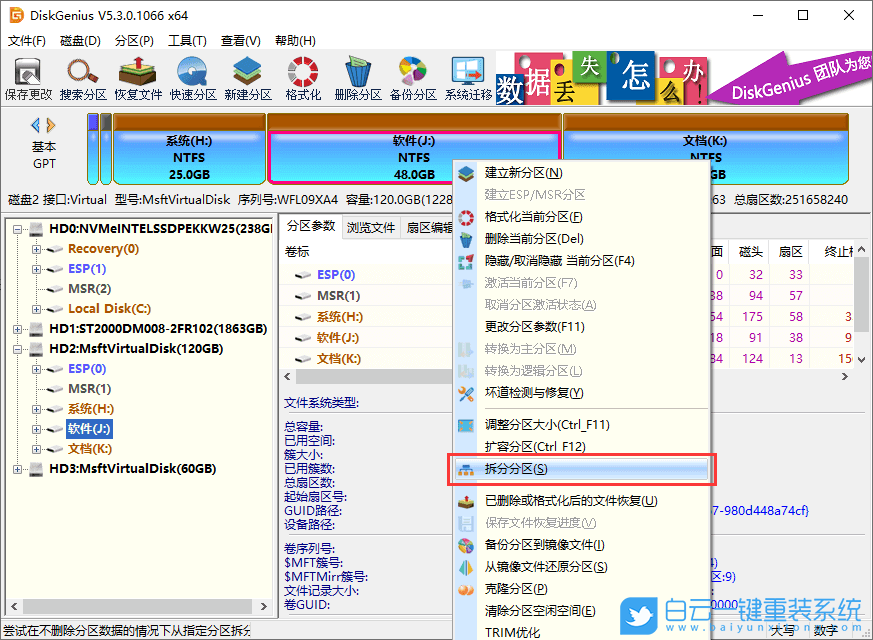Screen dimensions: 873x640
Task: Select 文档(K:) row in partition list
Action: click(338, 359)
